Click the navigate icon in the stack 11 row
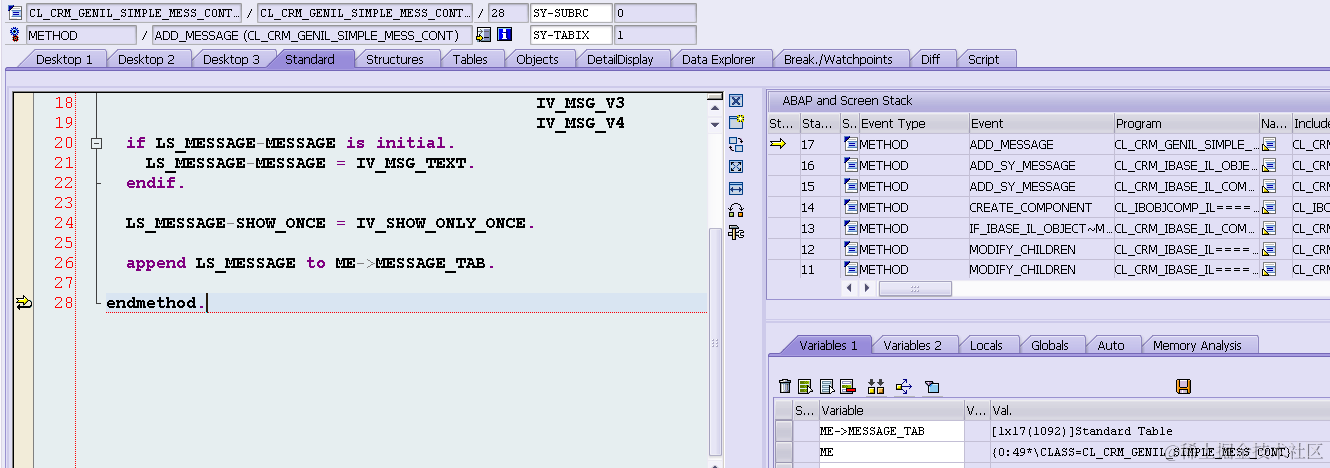The image size is (1330, 468). click(1269, 270)
